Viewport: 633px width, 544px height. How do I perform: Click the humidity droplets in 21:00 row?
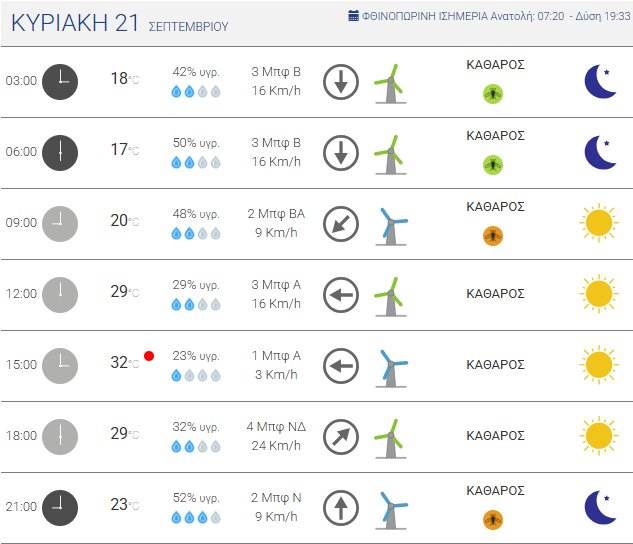(x=196, y=518)
